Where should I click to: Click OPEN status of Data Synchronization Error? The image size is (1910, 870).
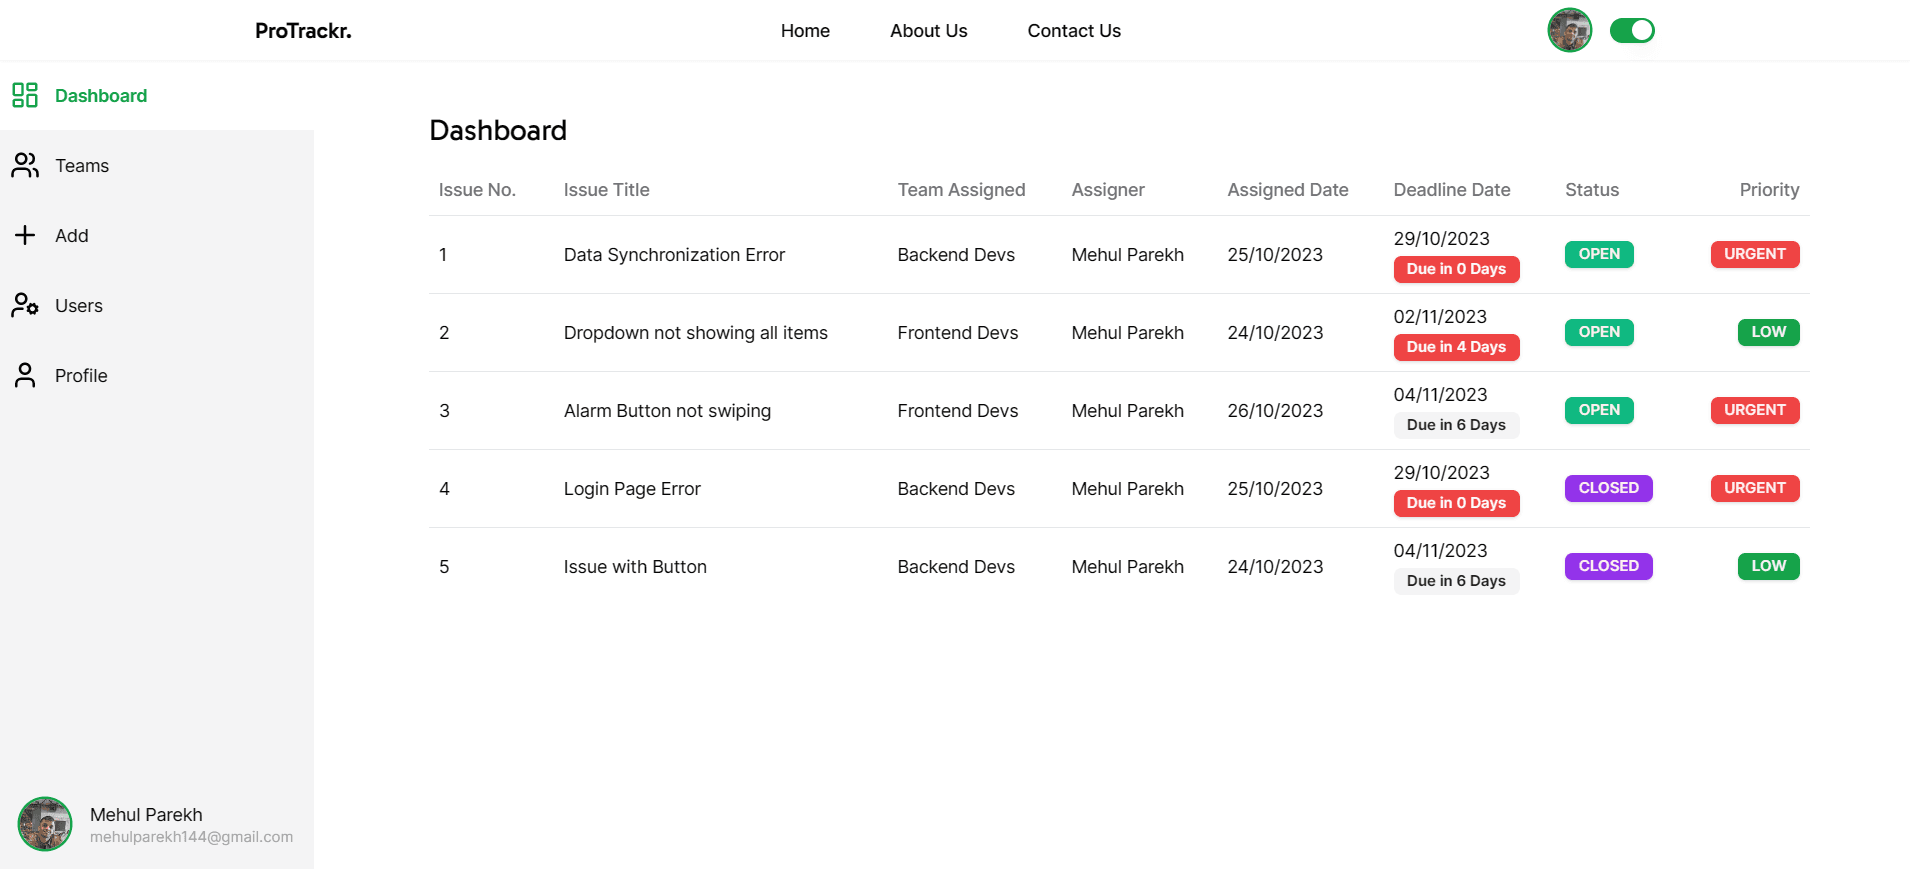(1599, 254)
